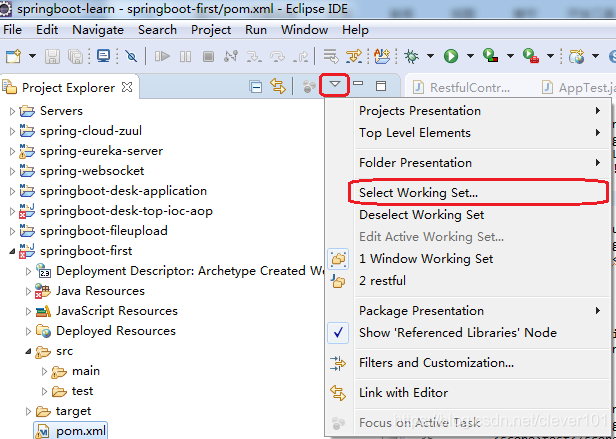Open the Window menu
616x439 pixels.
(x=304, y=30)
